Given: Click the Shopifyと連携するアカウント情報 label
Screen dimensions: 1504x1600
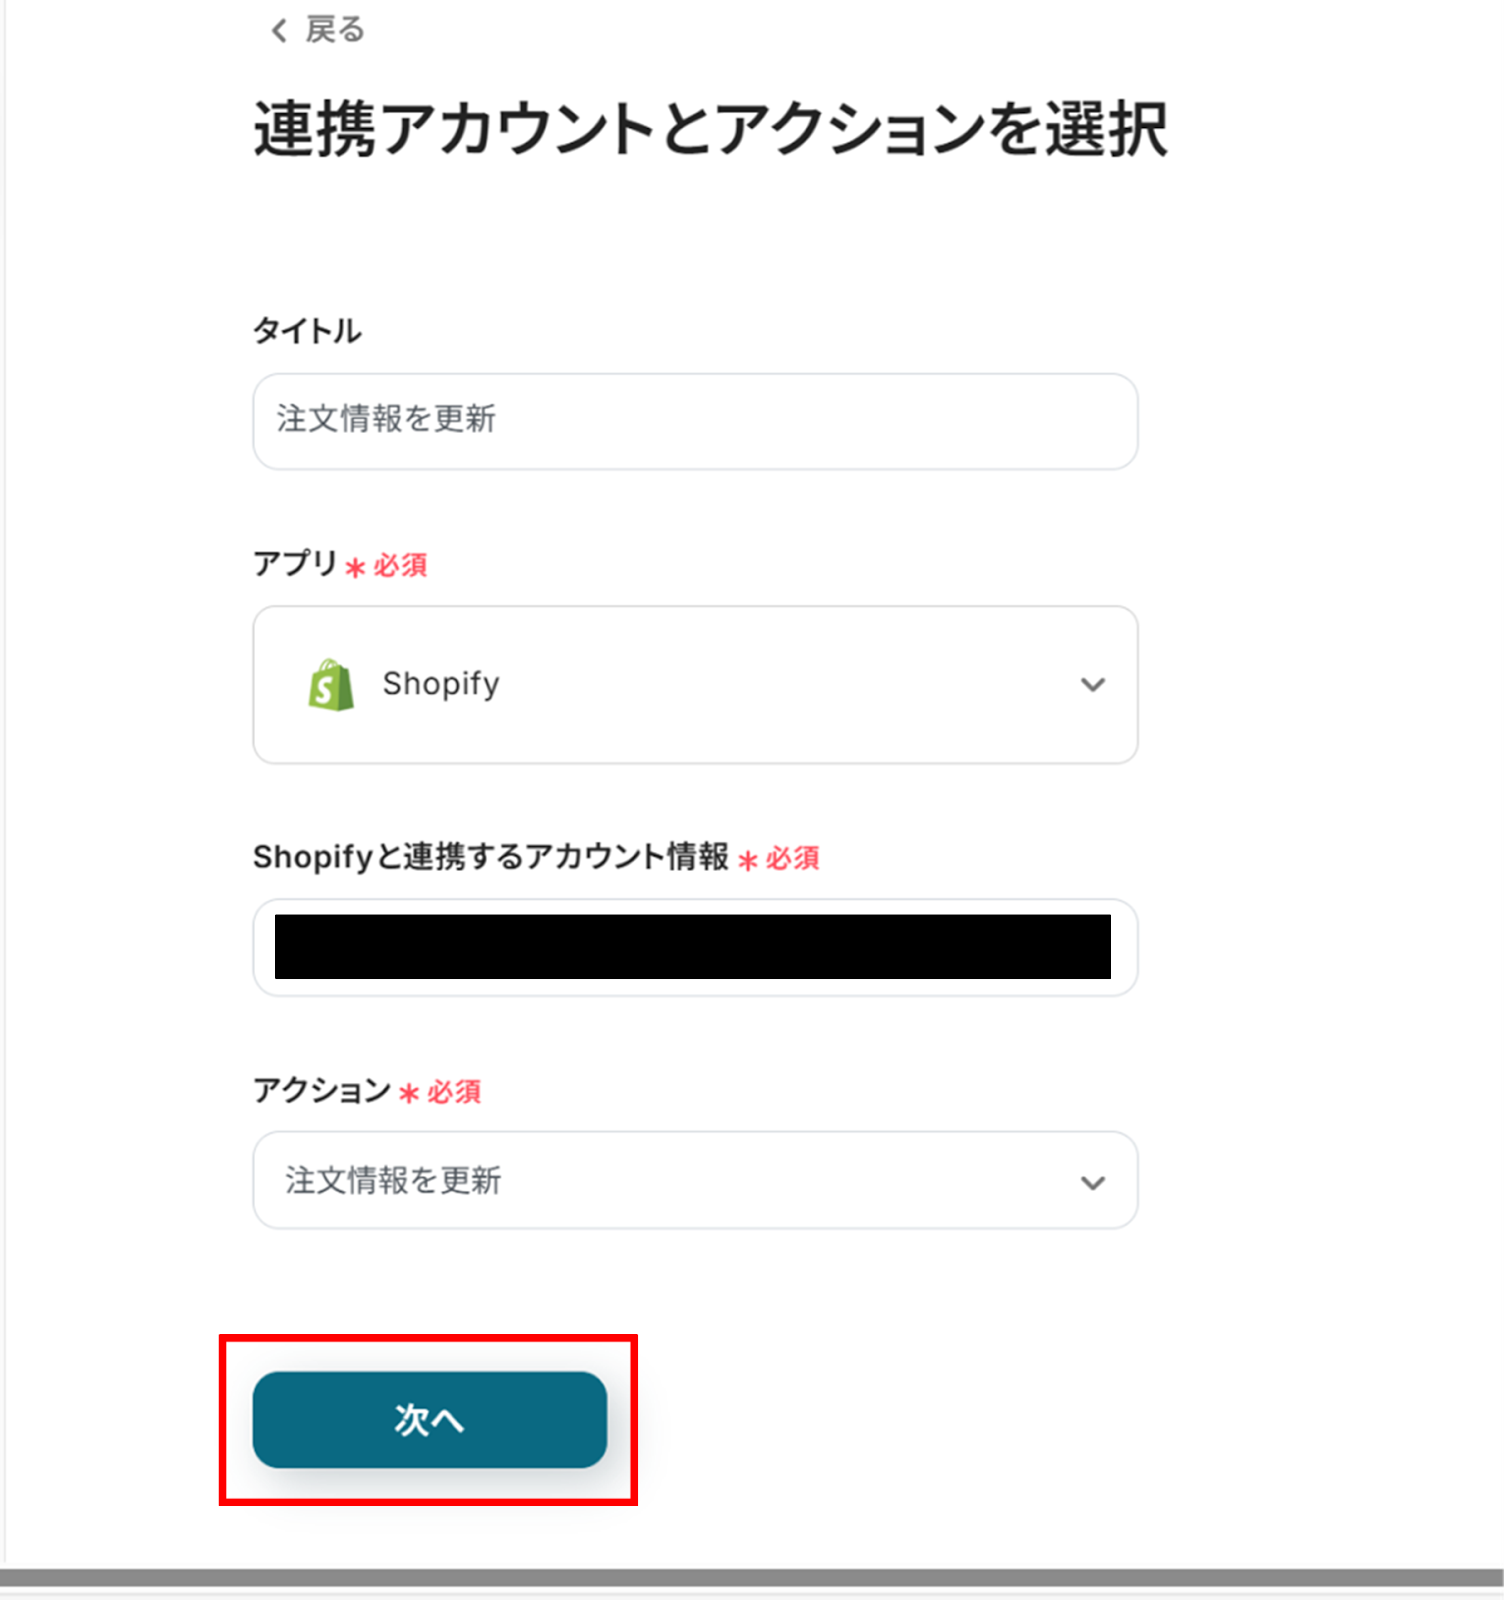Looking at the screenshot, I should [x=490, y=857].
